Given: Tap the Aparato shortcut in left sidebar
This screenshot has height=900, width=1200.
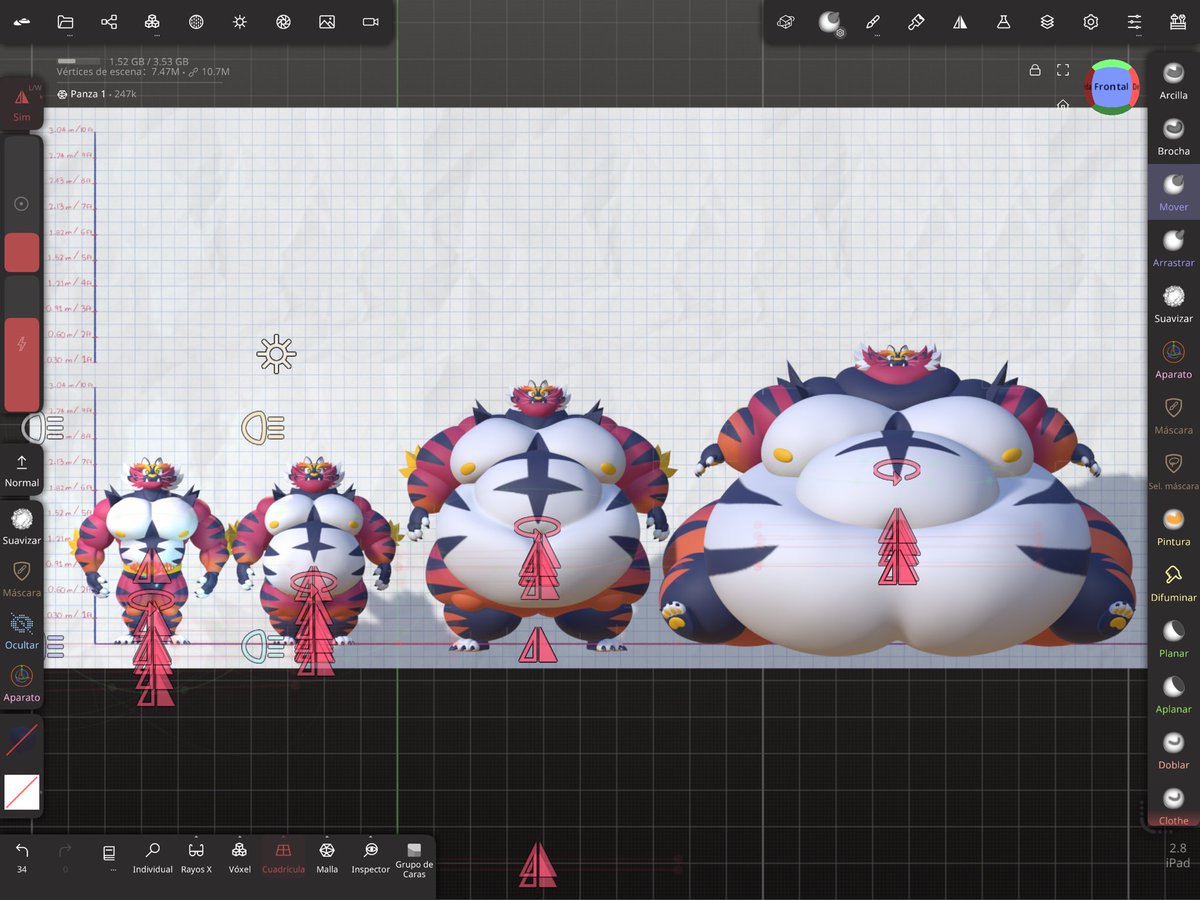Looking at the screenshot, I should 22,683.
